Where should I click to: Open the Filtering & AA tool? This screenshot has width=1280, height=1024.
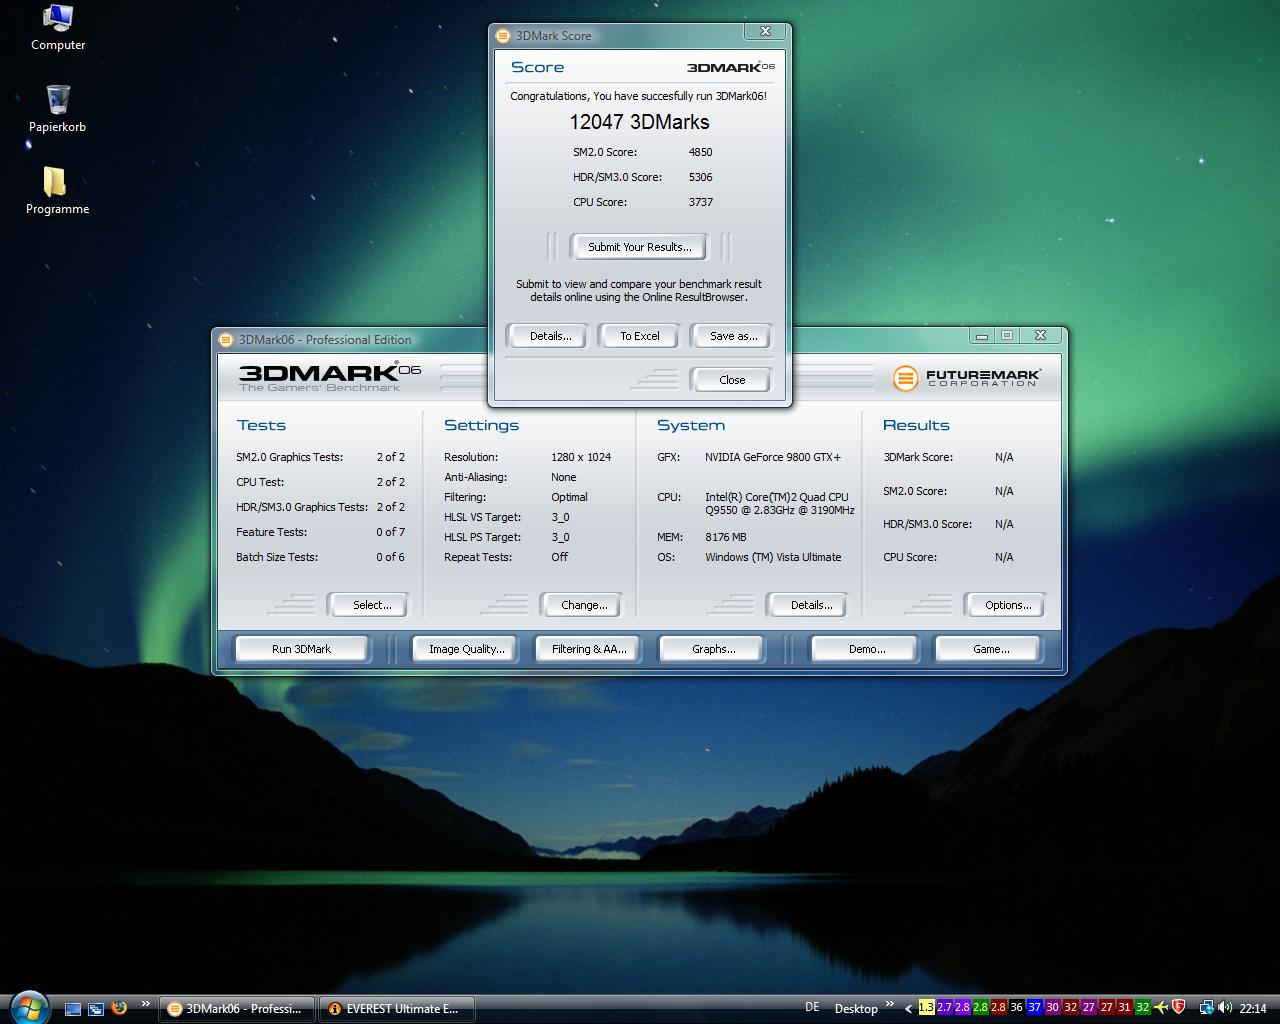[589, 649]
